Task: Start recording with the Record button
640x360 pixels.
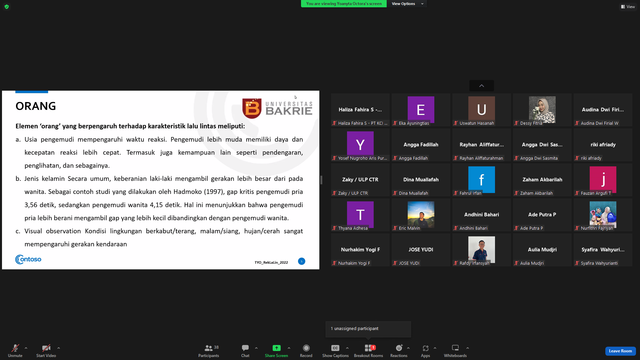Action: 306,350
